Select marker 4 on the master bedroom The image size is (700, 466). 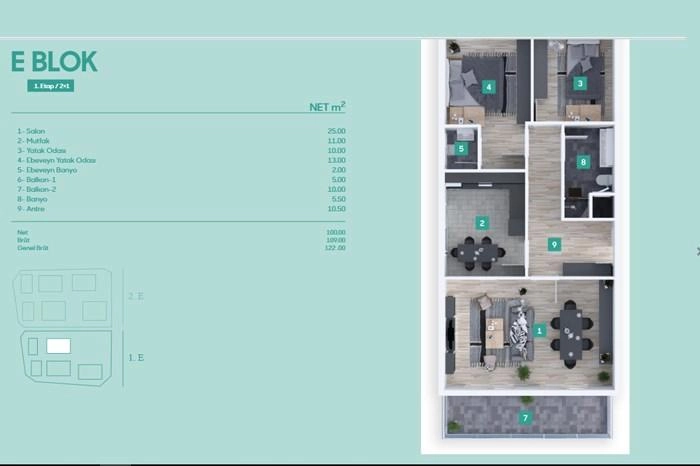pyautogui.click(x=489, y=87)
